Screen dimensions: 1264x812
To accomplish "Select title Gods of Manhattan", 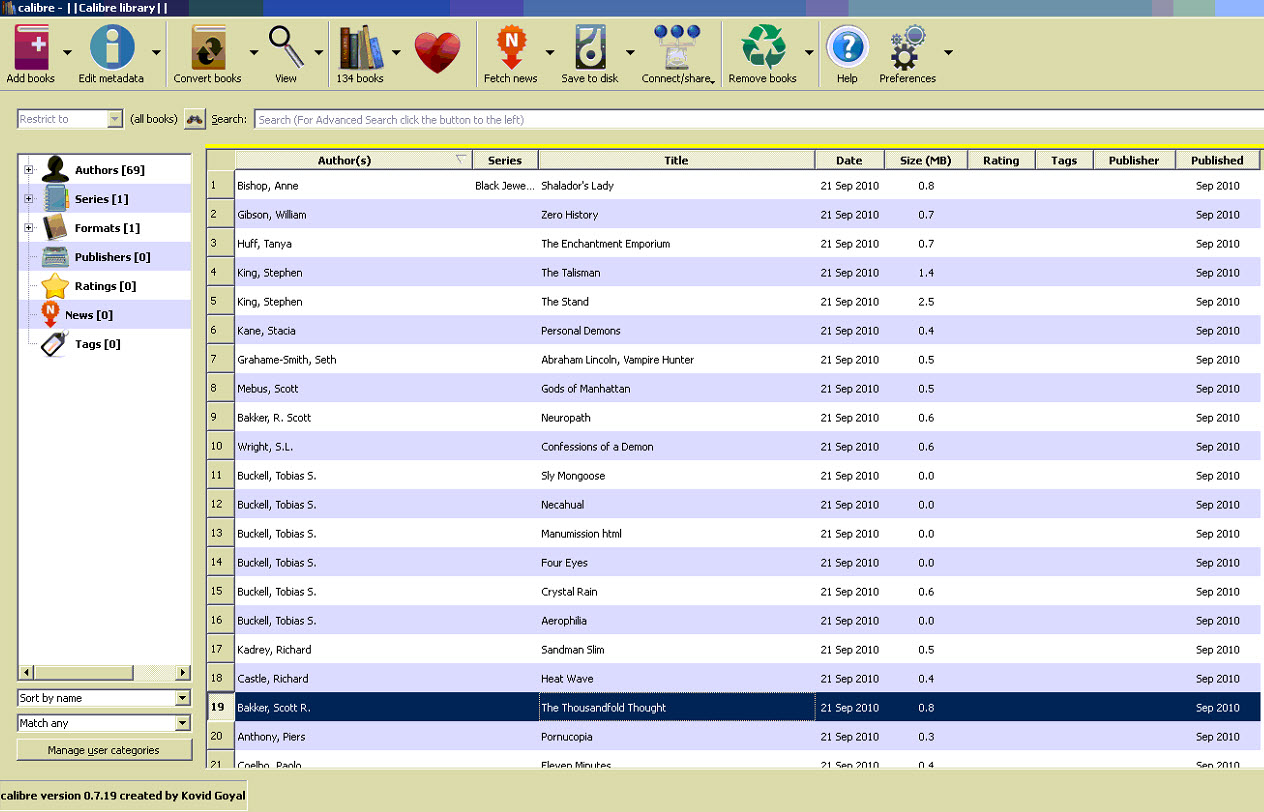I will pos(586,389).
